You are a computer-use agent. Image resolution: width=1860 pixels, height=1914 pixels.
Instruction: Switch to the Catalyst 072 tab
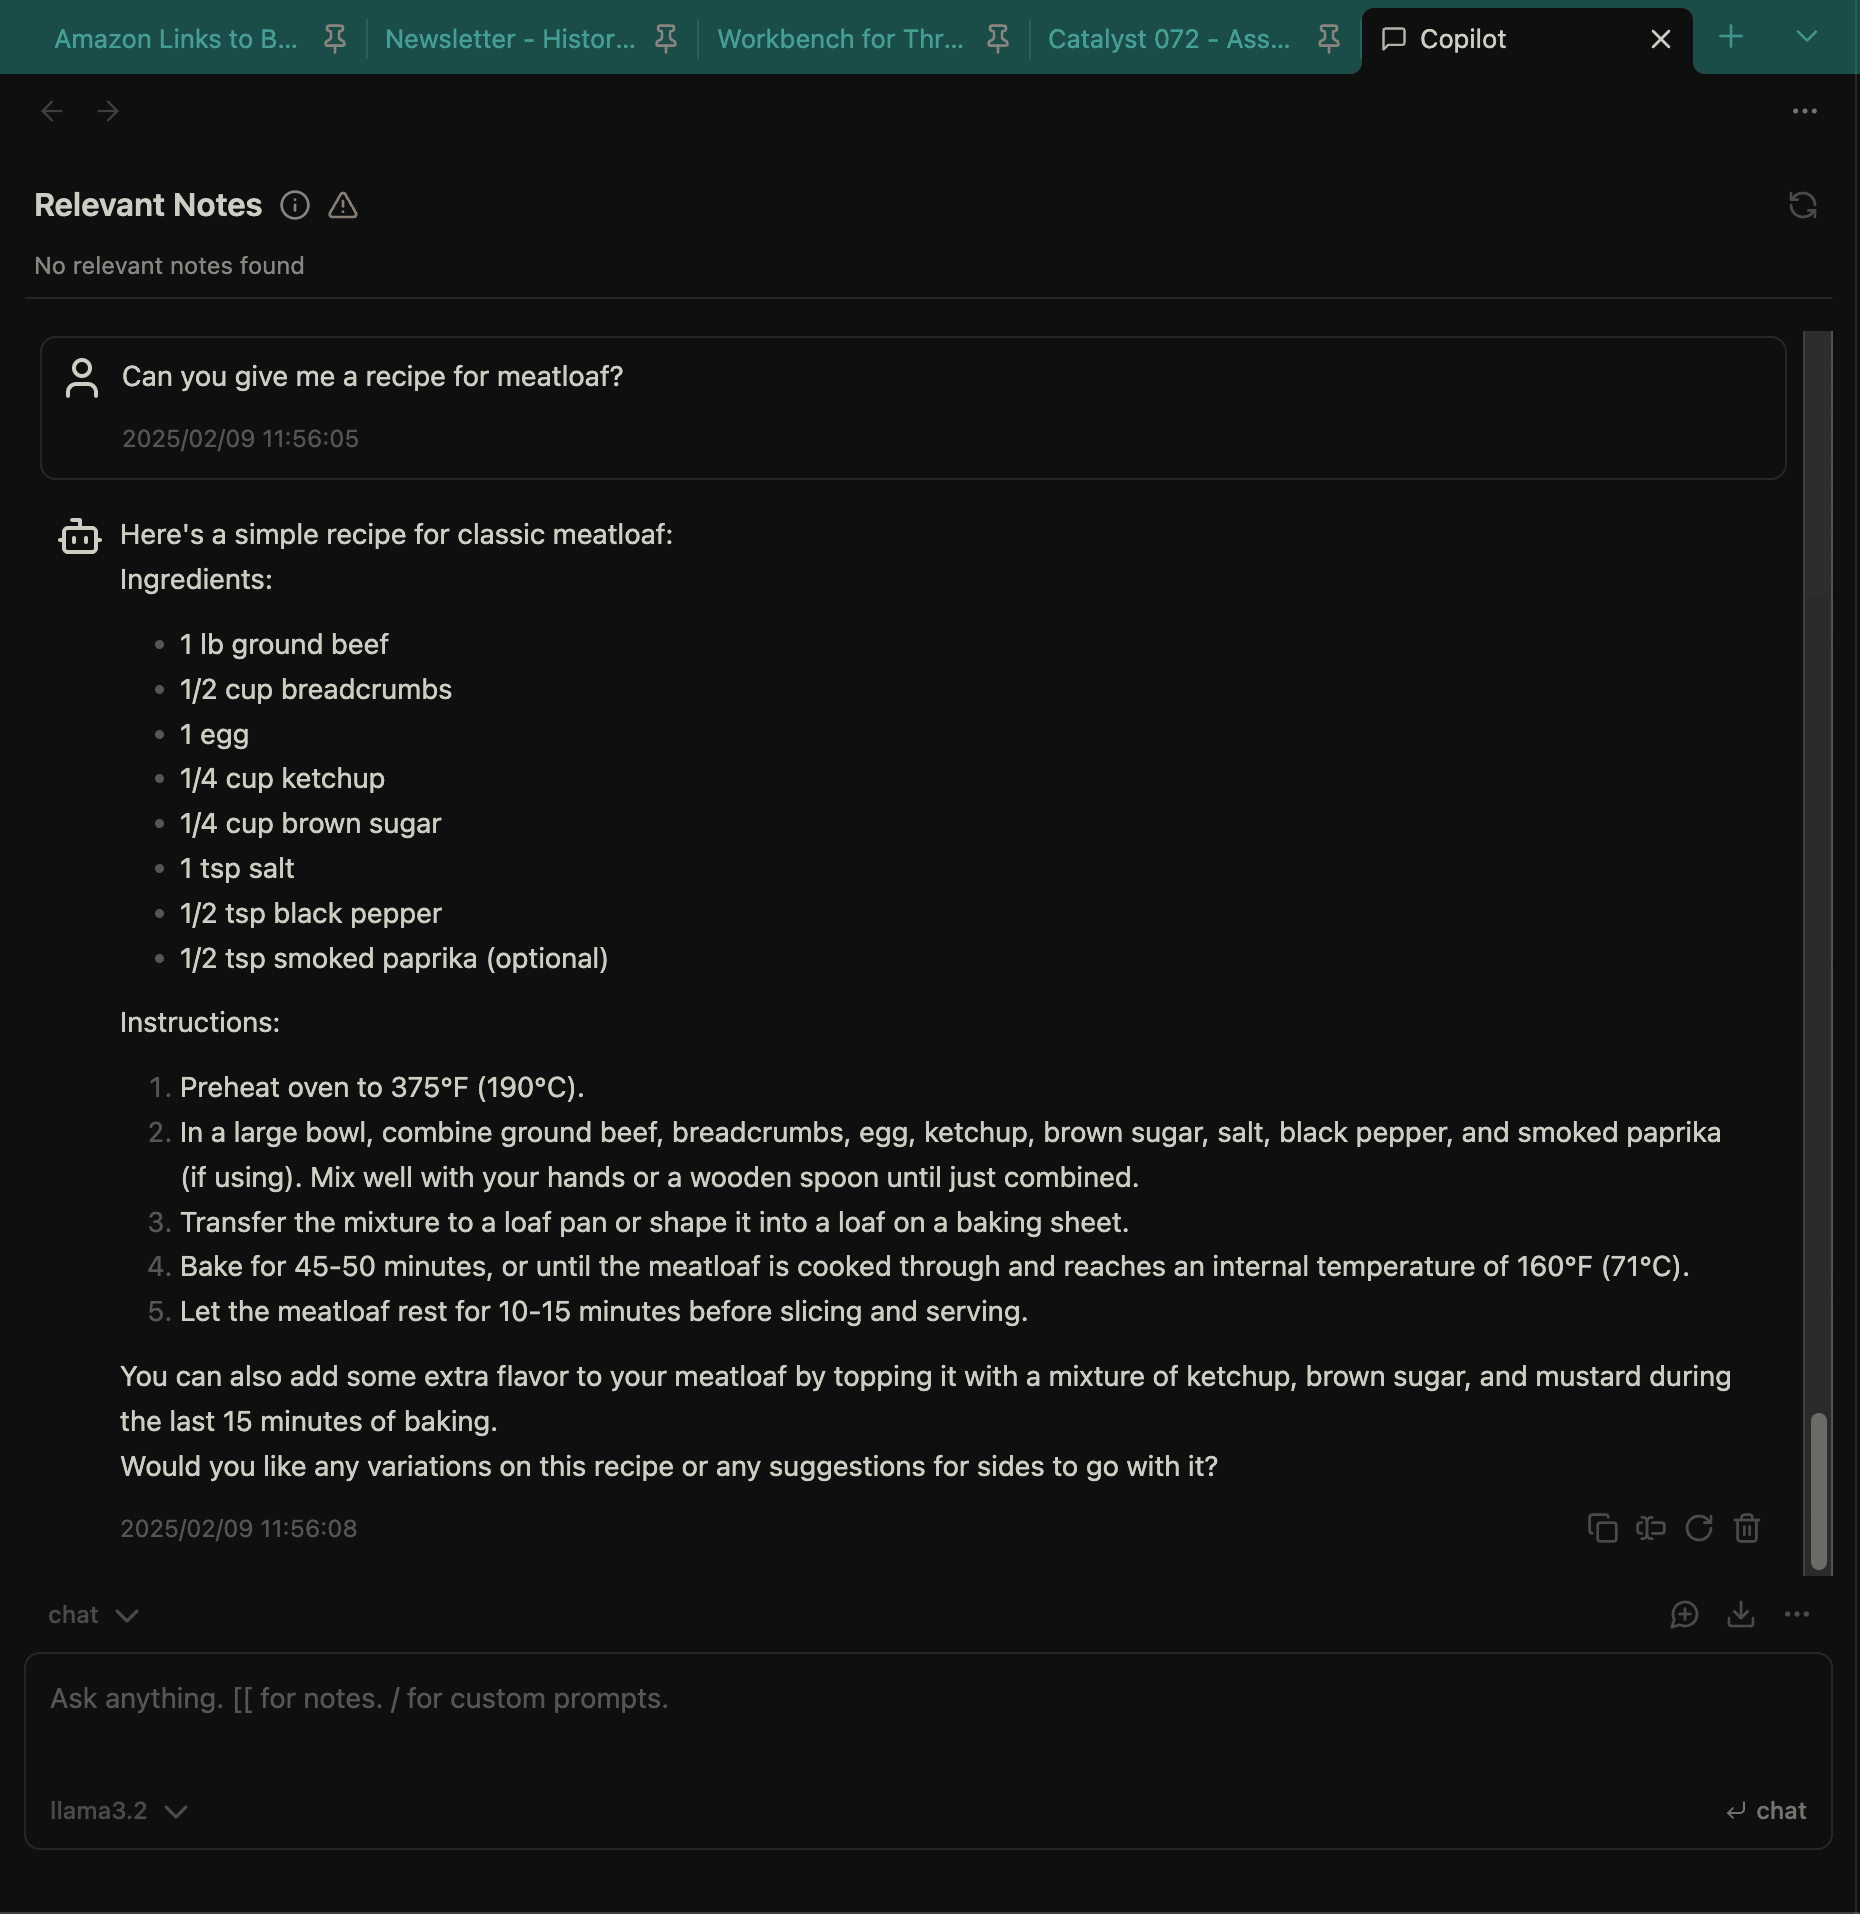pos(1168,39)
